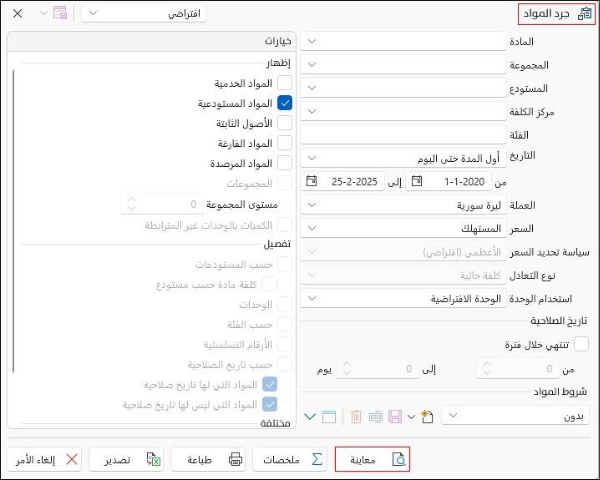Toggle المواد الفارغة checkbox
The width and height of the screenshot is (600, 480).
[x=285, y=143]
